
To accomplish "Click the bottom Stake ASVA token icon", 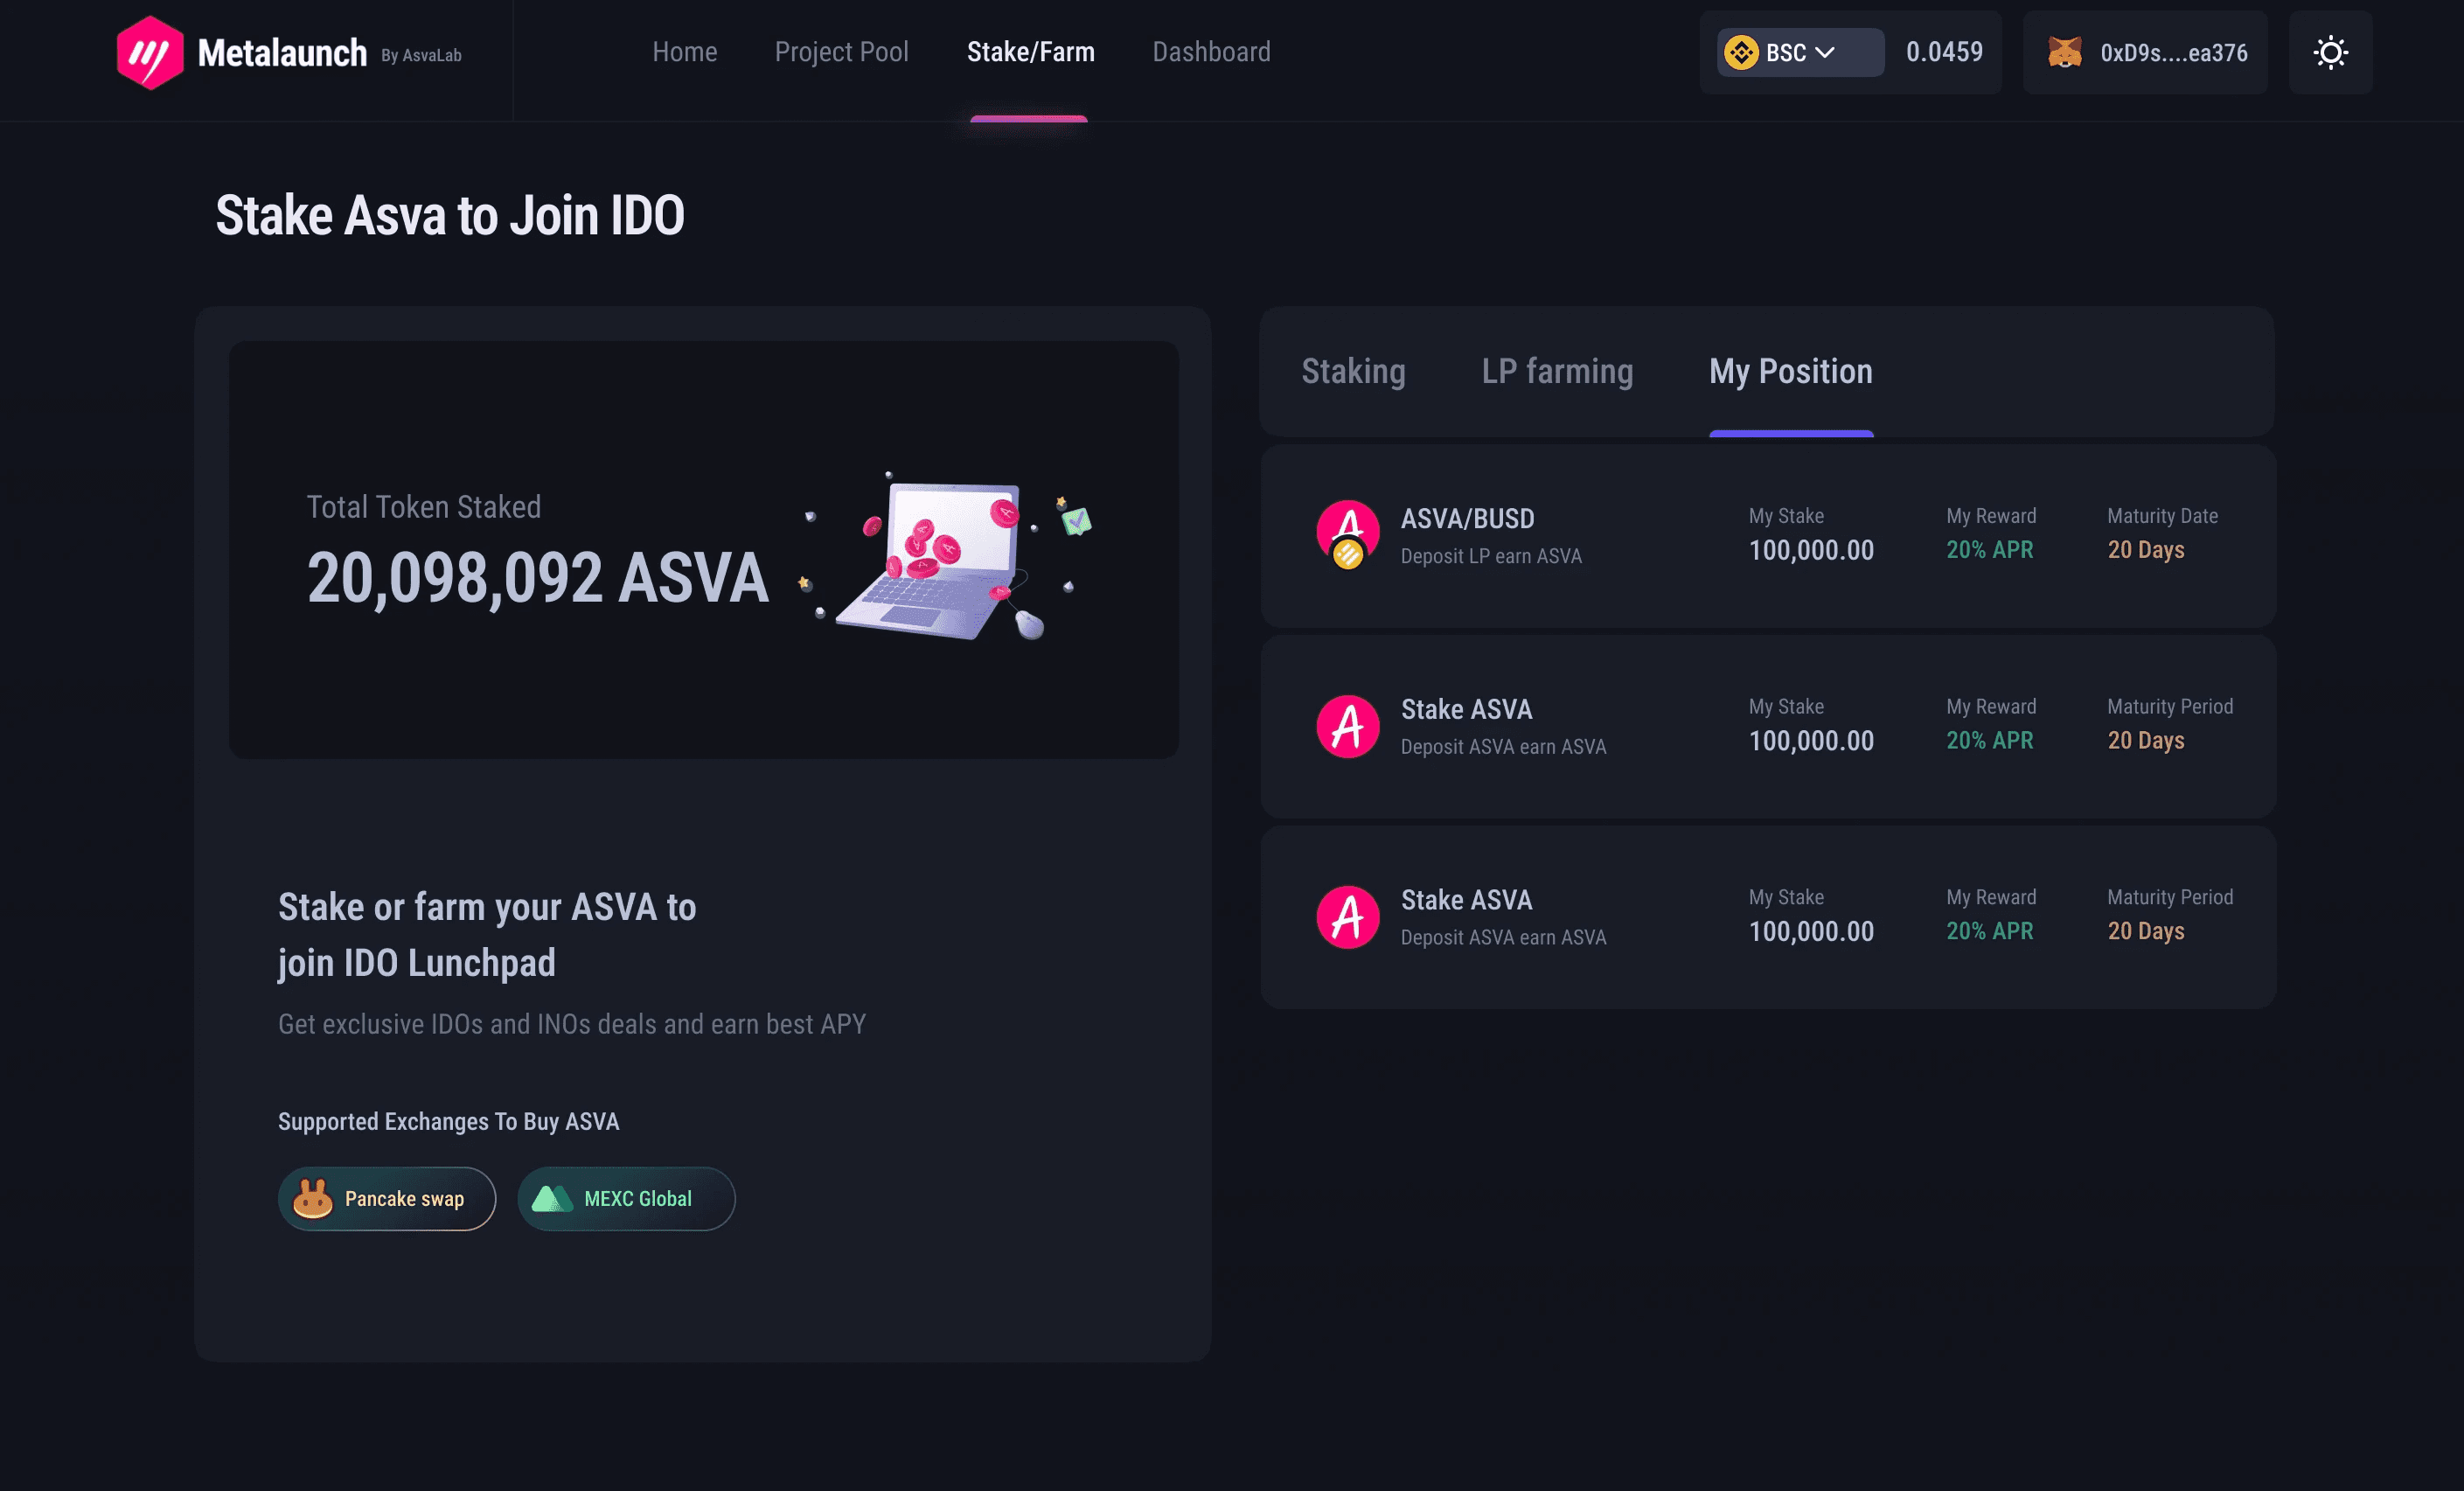I will pos(1348,917).
